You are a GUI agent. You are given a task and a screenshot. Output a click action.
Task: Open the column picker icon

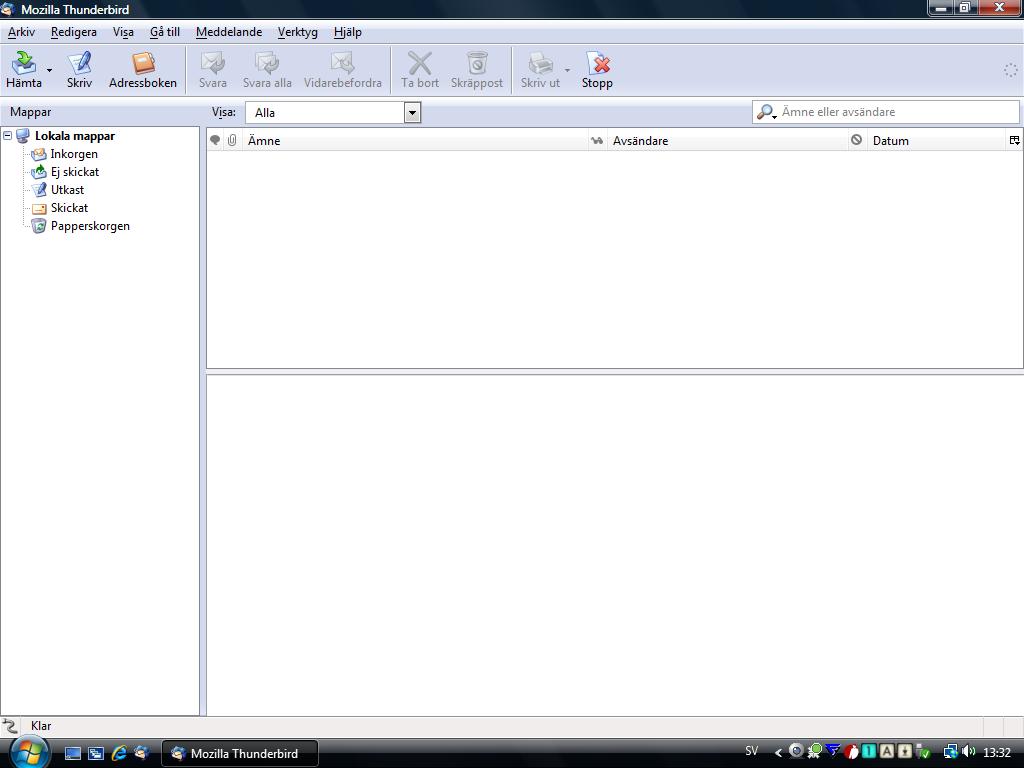tap(1014, 140)
